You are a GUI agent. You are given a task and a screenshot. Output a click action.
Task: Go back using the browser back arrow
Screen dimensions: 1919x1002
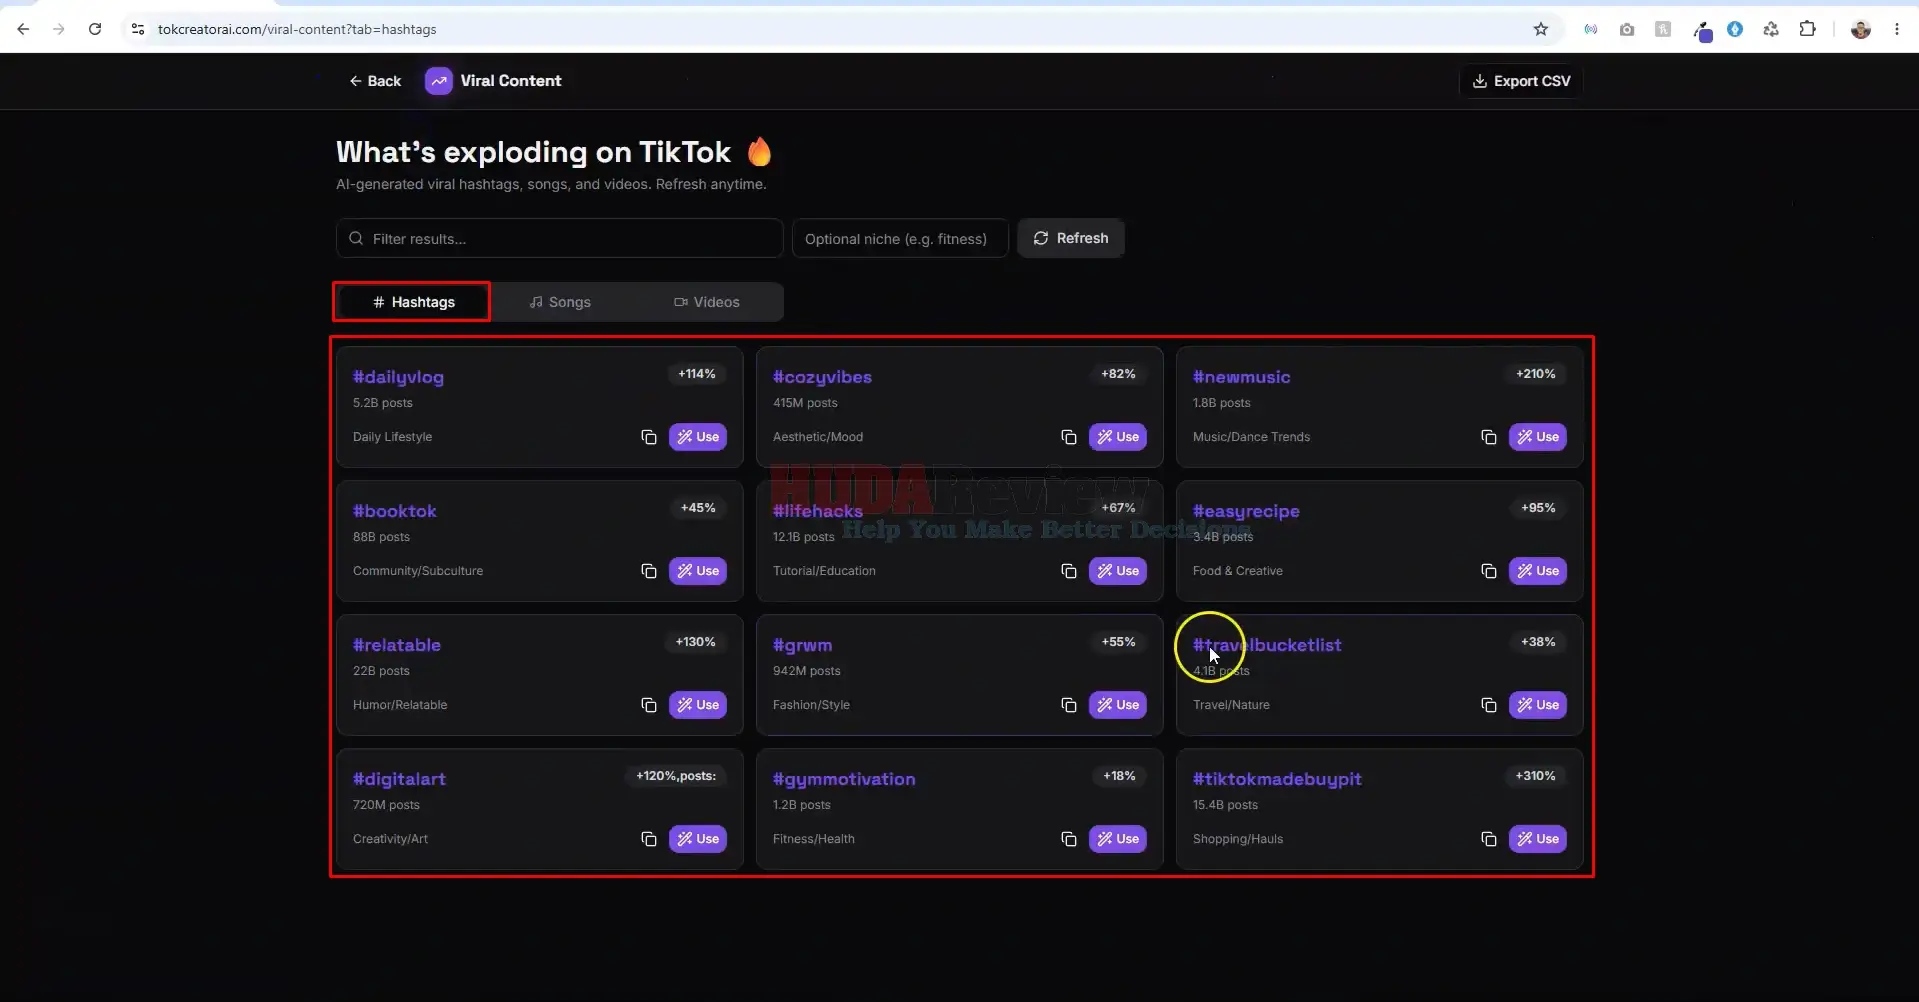point(23,29)
